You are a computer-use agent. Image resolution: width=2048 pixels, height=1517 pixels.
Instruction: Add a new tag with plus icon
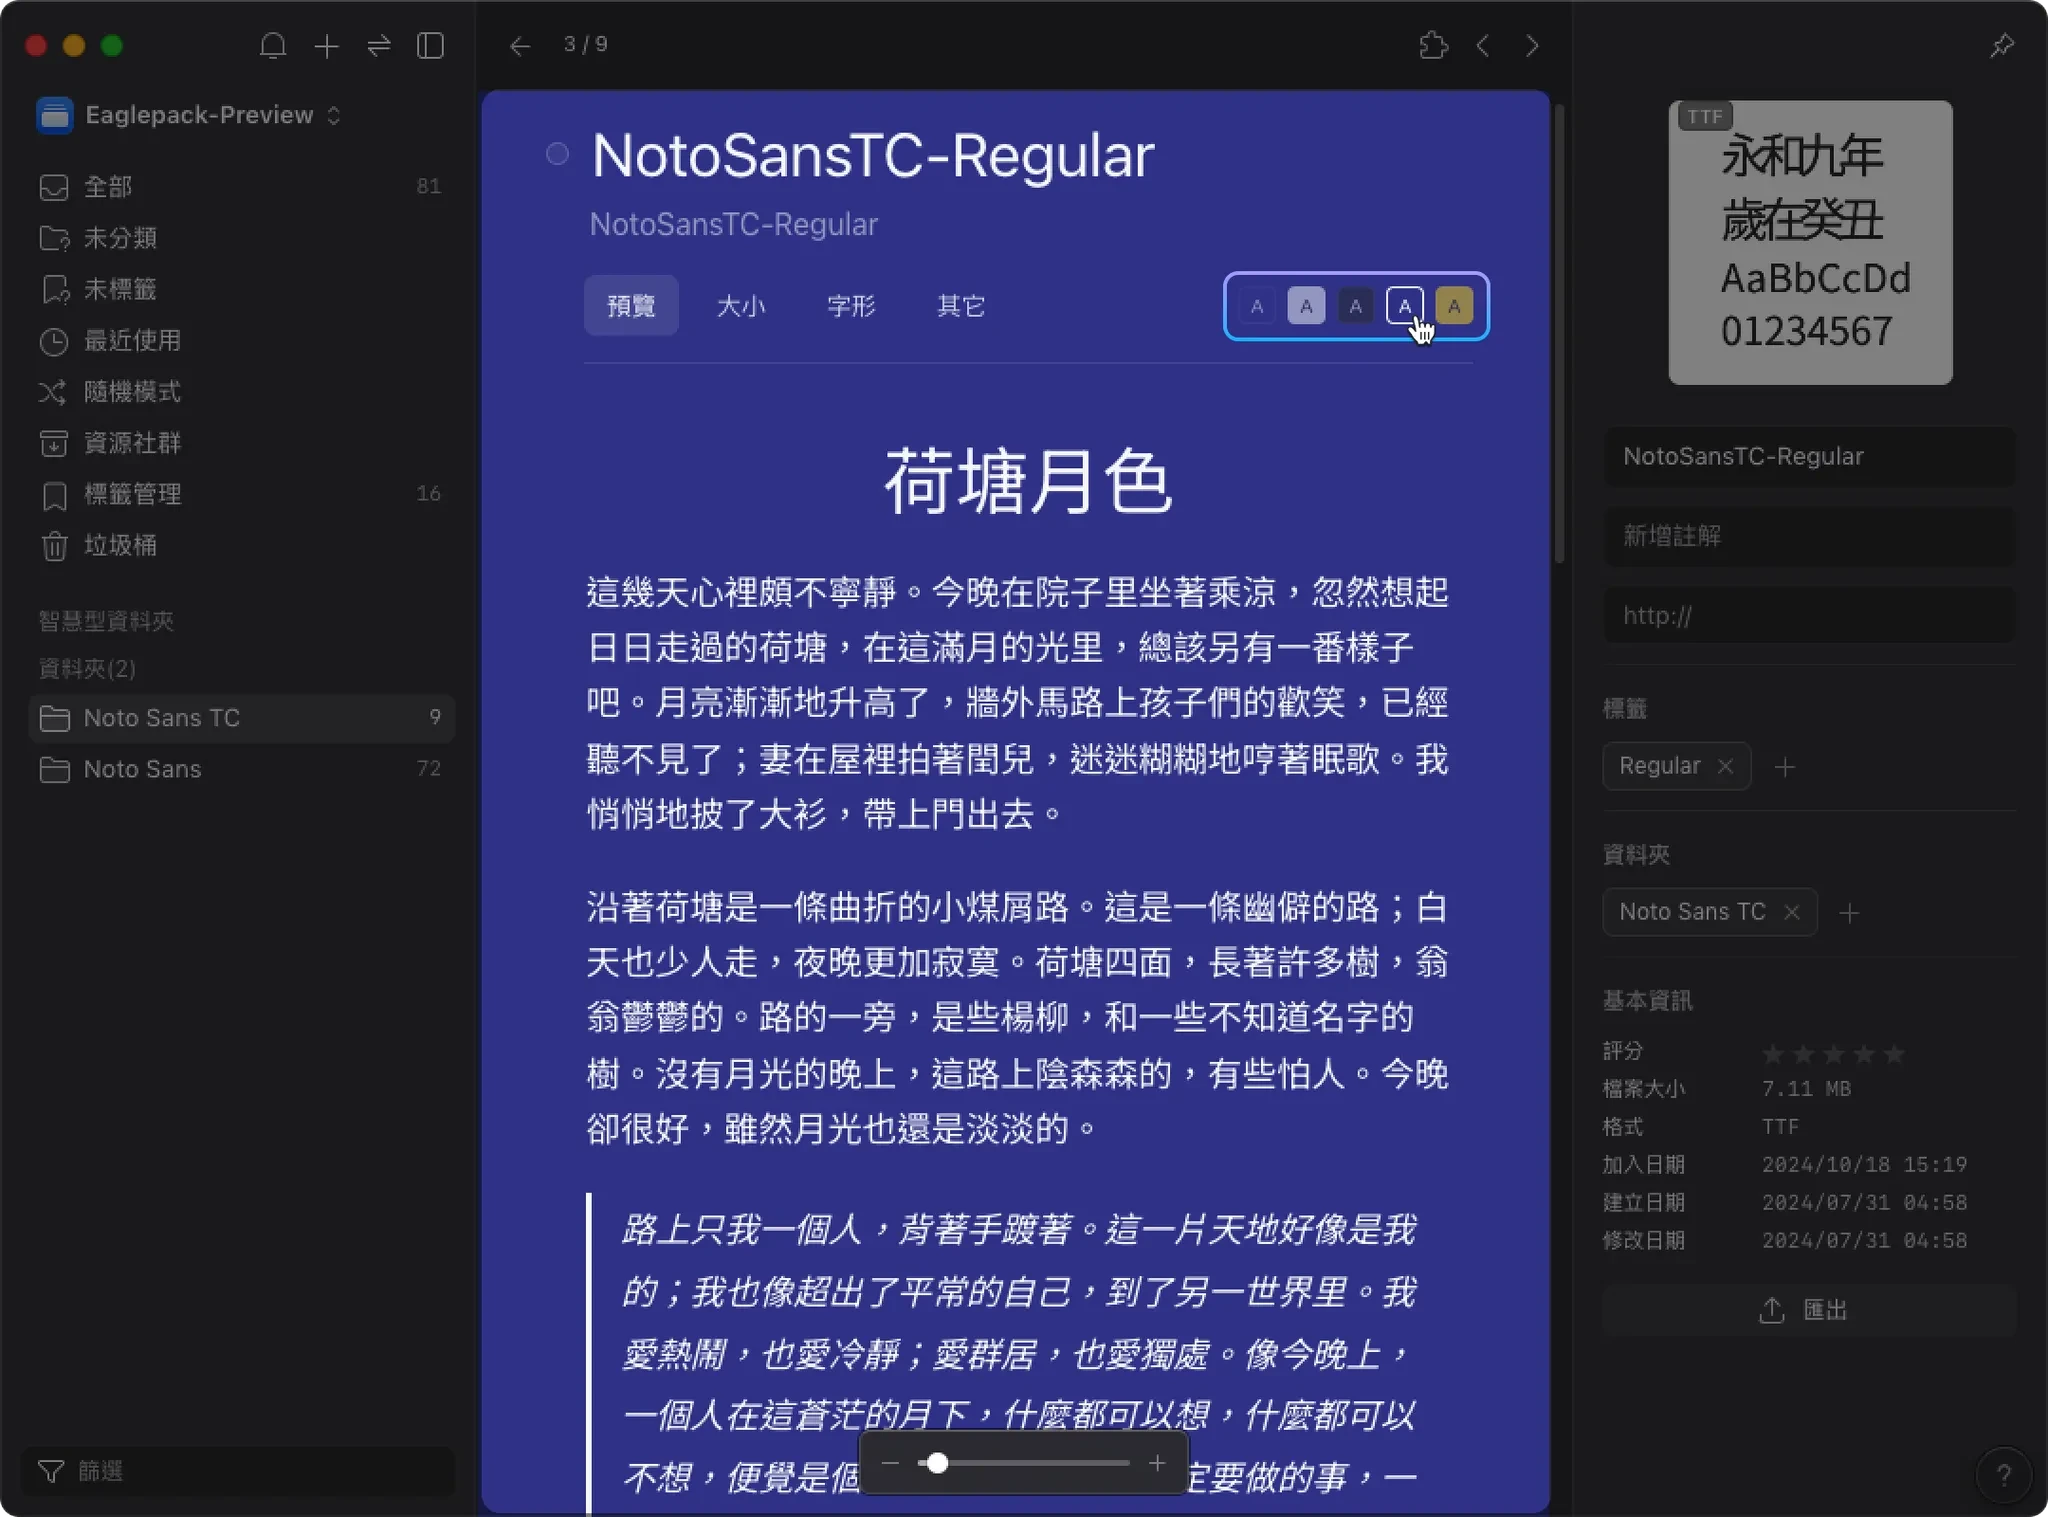pyautogui.click(x=1784, y=767)
